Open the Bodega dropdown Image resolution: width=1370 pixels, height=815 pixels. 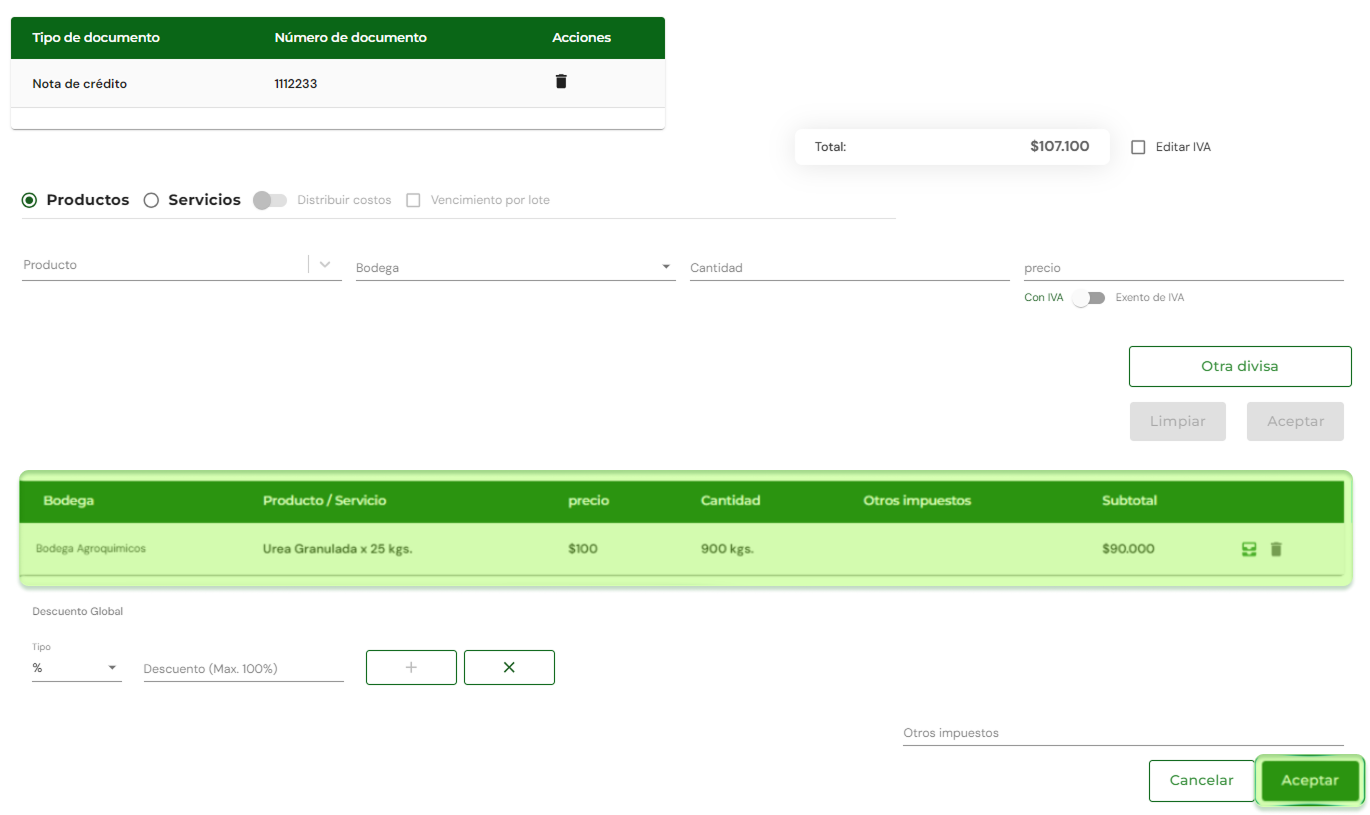(x=516, y=267)
